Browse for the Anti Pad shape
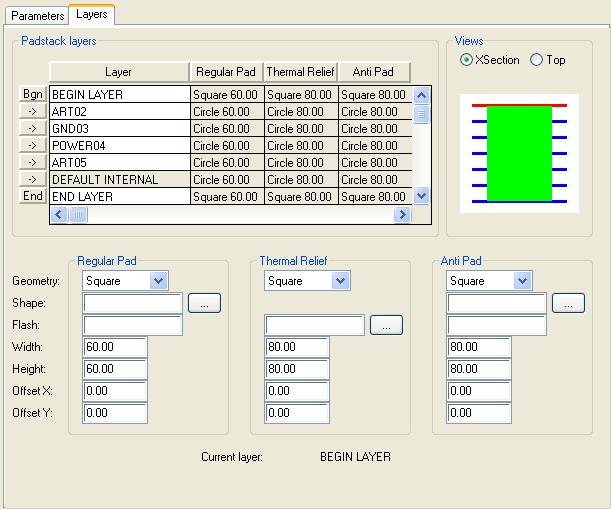This screenshot has height=509, width=611. [x=568, y=303]
